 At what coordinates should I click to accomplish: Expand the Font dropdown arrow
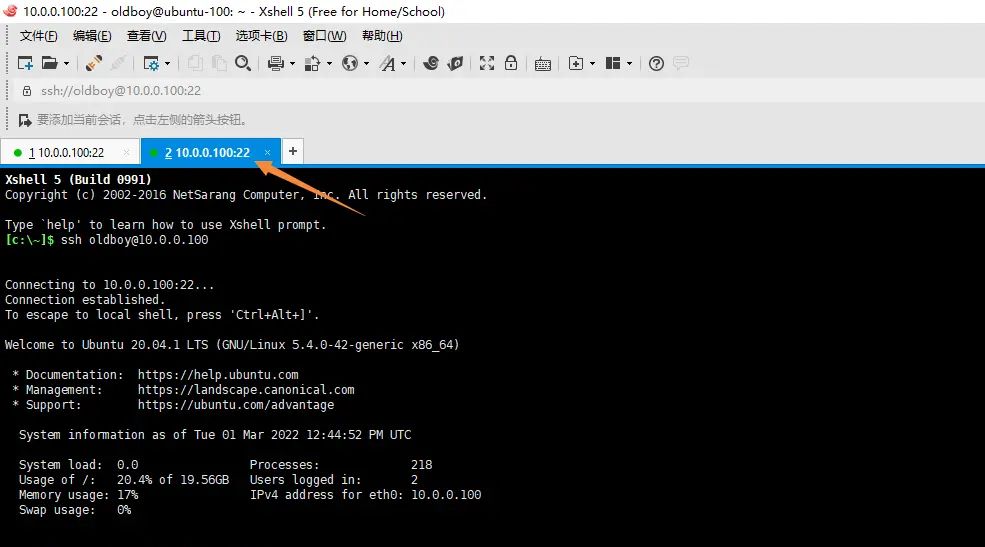click(x=403, y=63)
